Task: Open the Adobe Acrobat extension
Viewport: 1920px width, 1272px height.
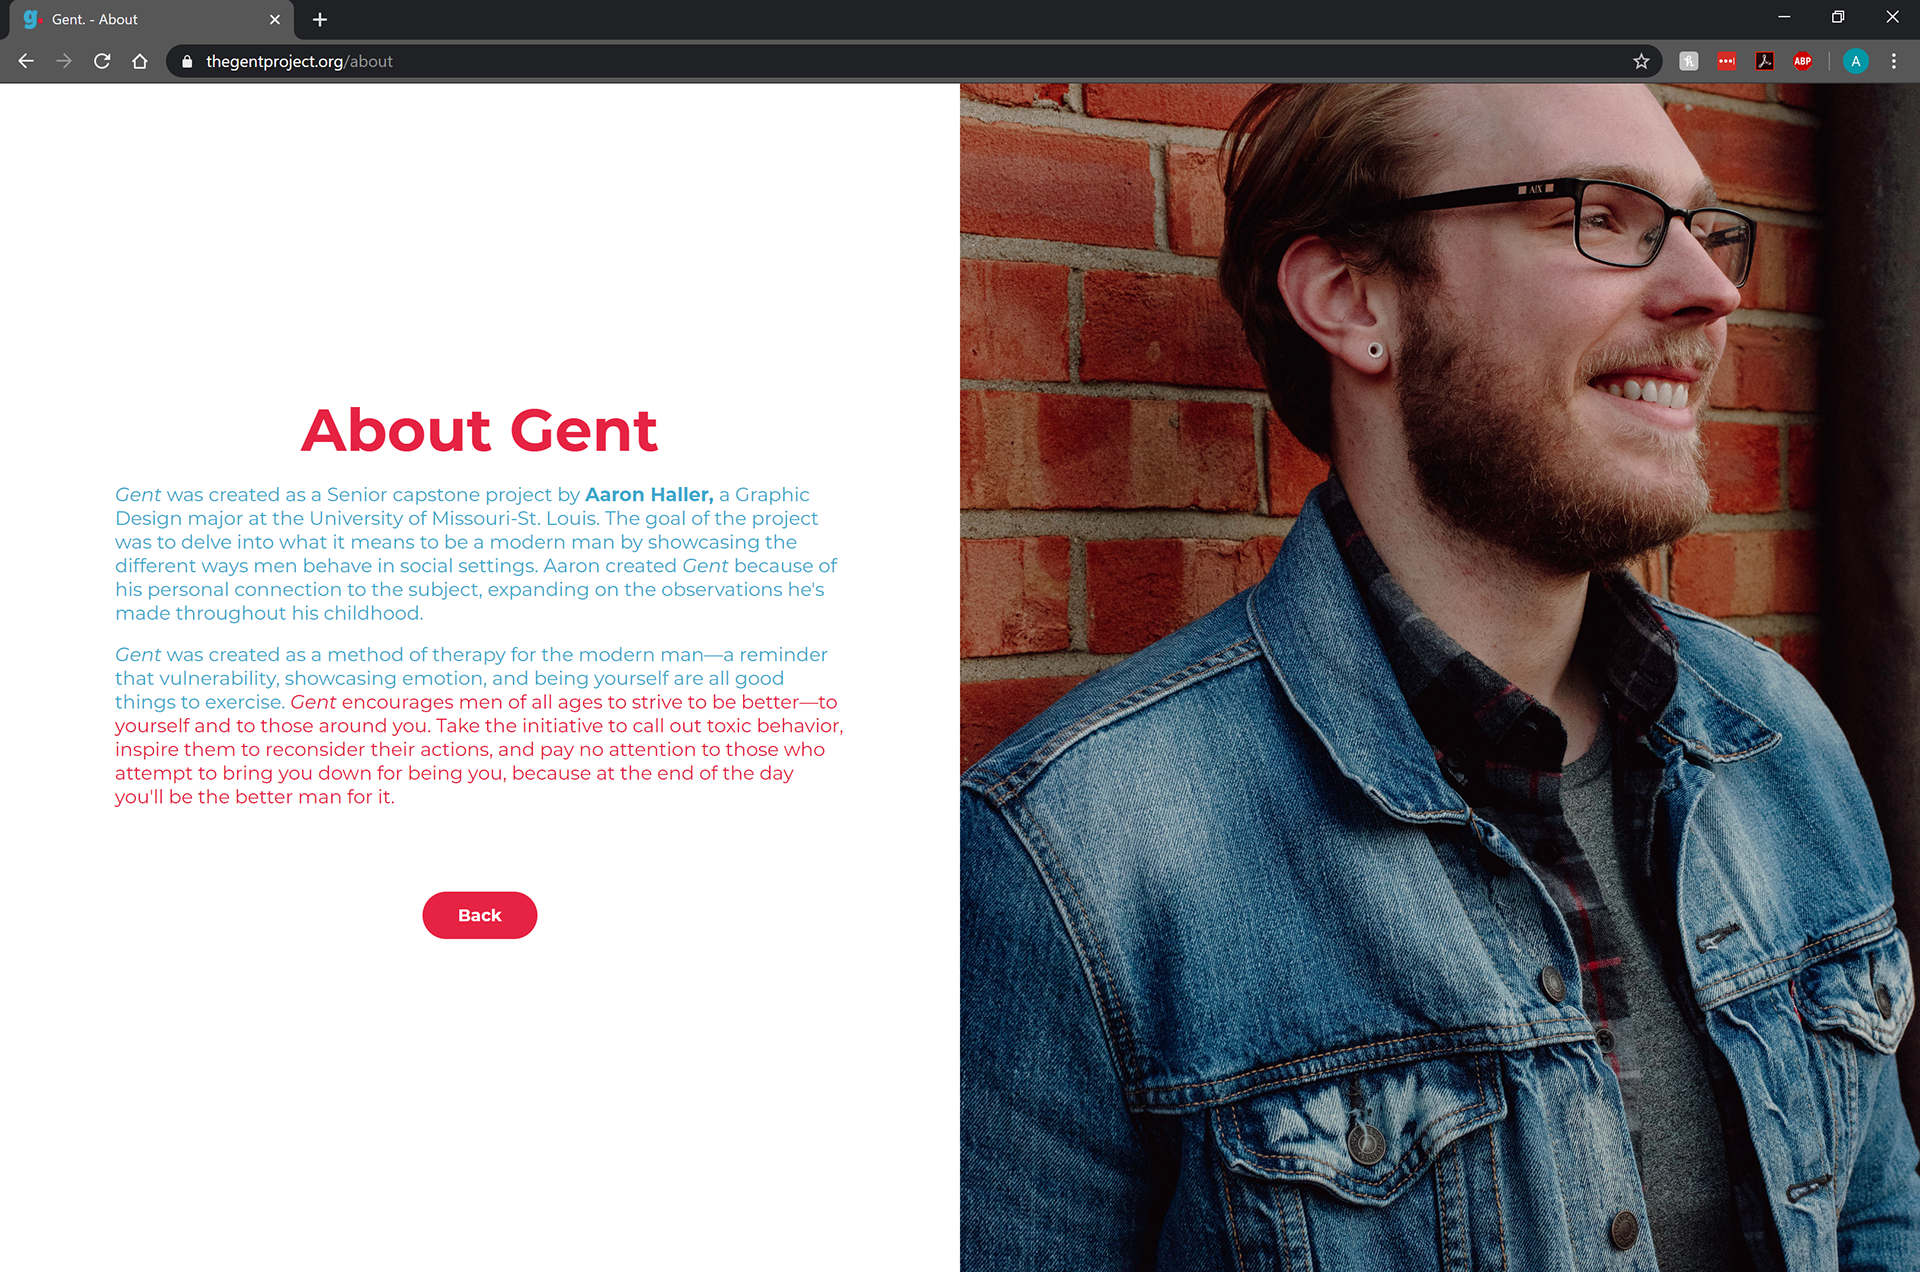Action: coord(1765,61)
